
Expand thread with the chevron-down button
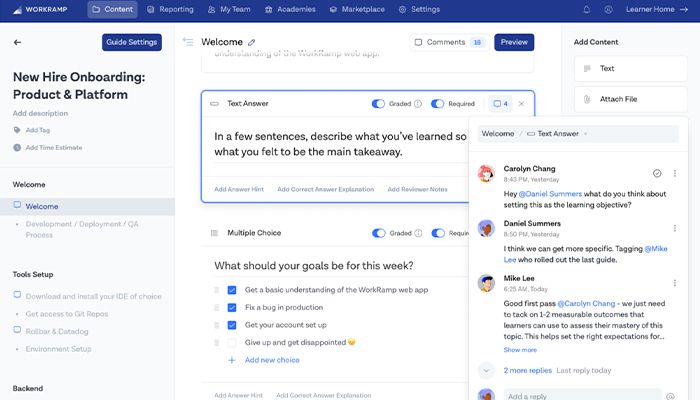tap(486, 371)
